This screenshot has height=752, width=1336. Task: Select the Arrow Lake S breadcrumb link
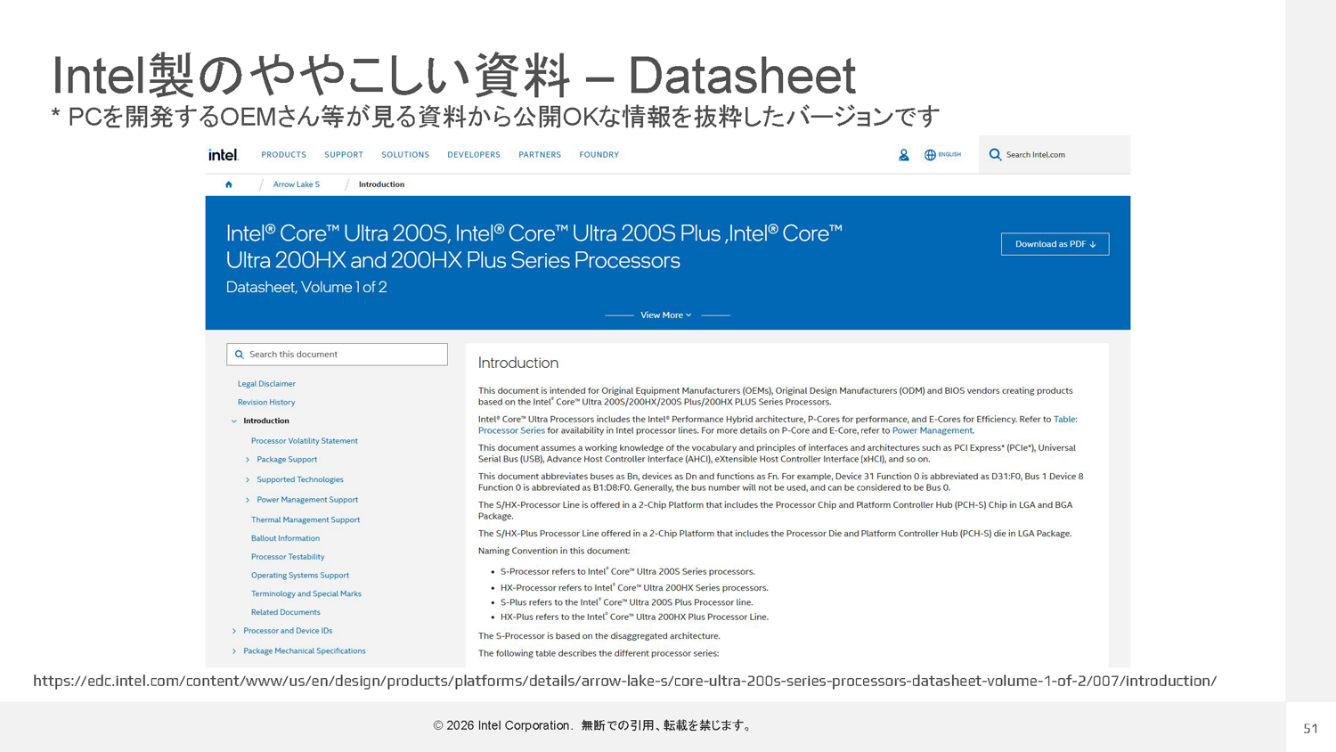(297, 184)
